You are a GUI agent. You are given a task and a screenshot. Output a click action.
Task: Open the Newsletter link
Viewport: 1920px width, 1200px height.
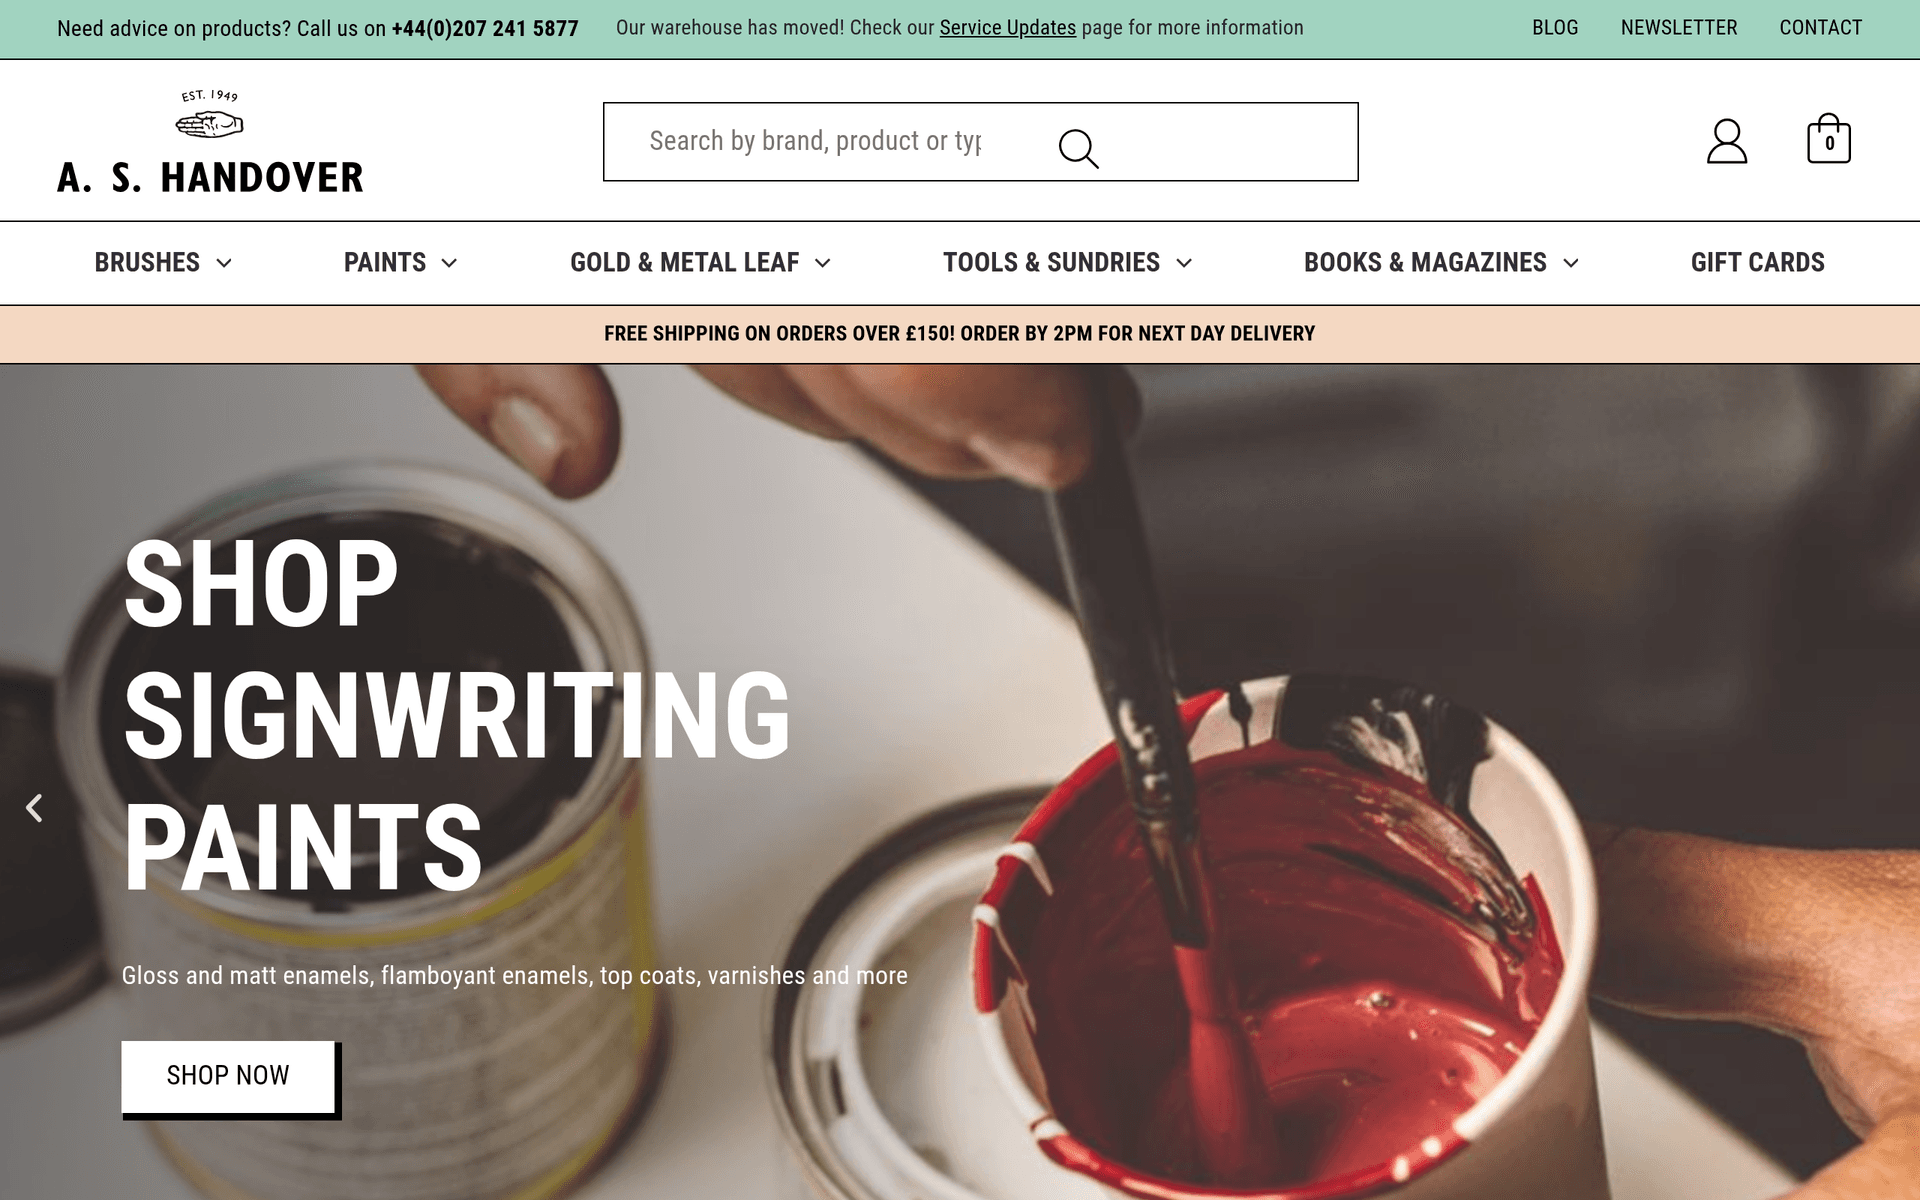pos(1678,28)
